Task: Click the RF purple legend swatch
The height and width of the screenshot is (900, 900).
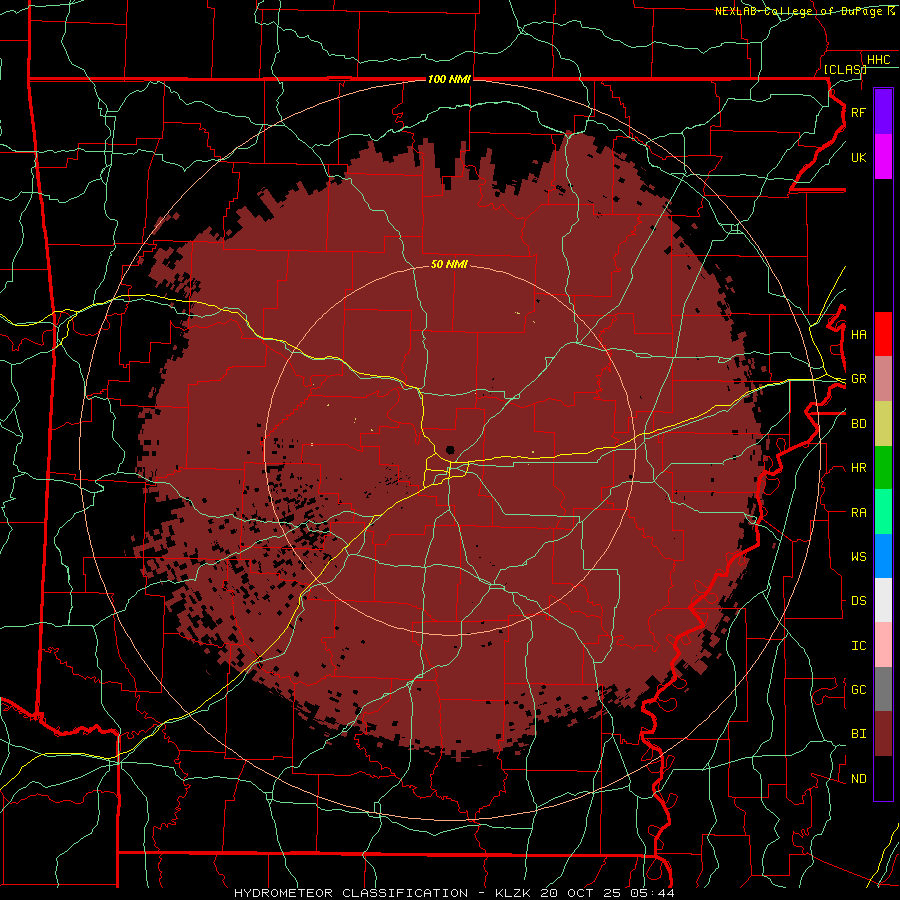Action: tap(883, 112)
